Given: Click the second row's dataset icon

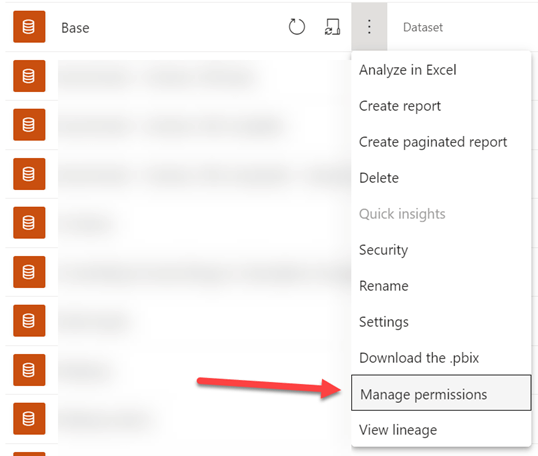Looking at the screenshot, I should click(x=29, y=76).
